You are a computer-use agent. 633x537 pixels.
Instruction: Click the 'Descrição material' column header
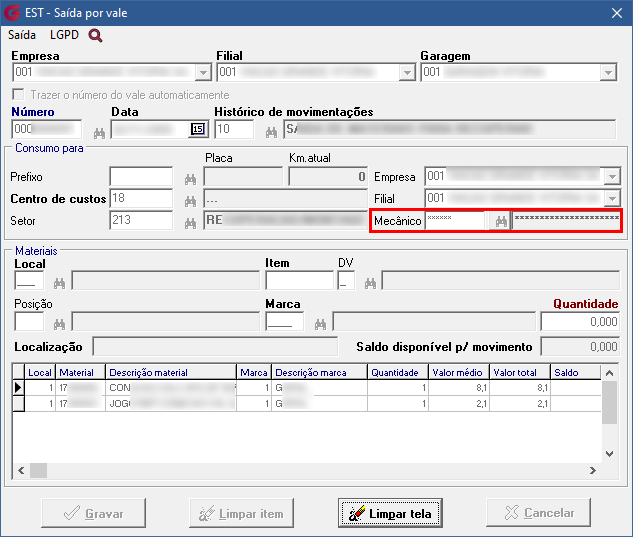(171, 372)
